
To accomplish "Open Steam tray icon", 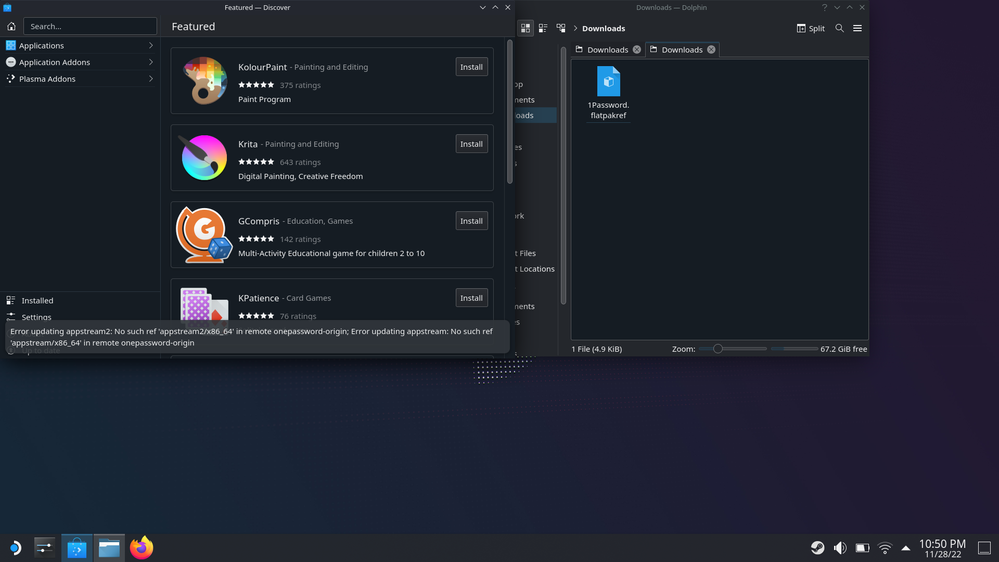I will coord(817,548).
